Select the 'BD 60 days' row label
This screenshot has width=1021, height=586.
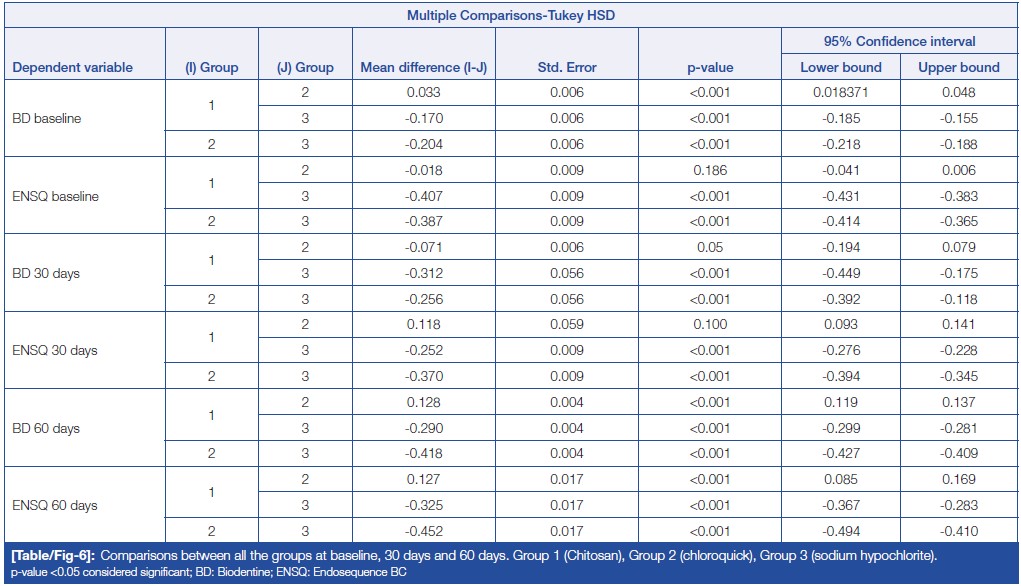[45, 429]
